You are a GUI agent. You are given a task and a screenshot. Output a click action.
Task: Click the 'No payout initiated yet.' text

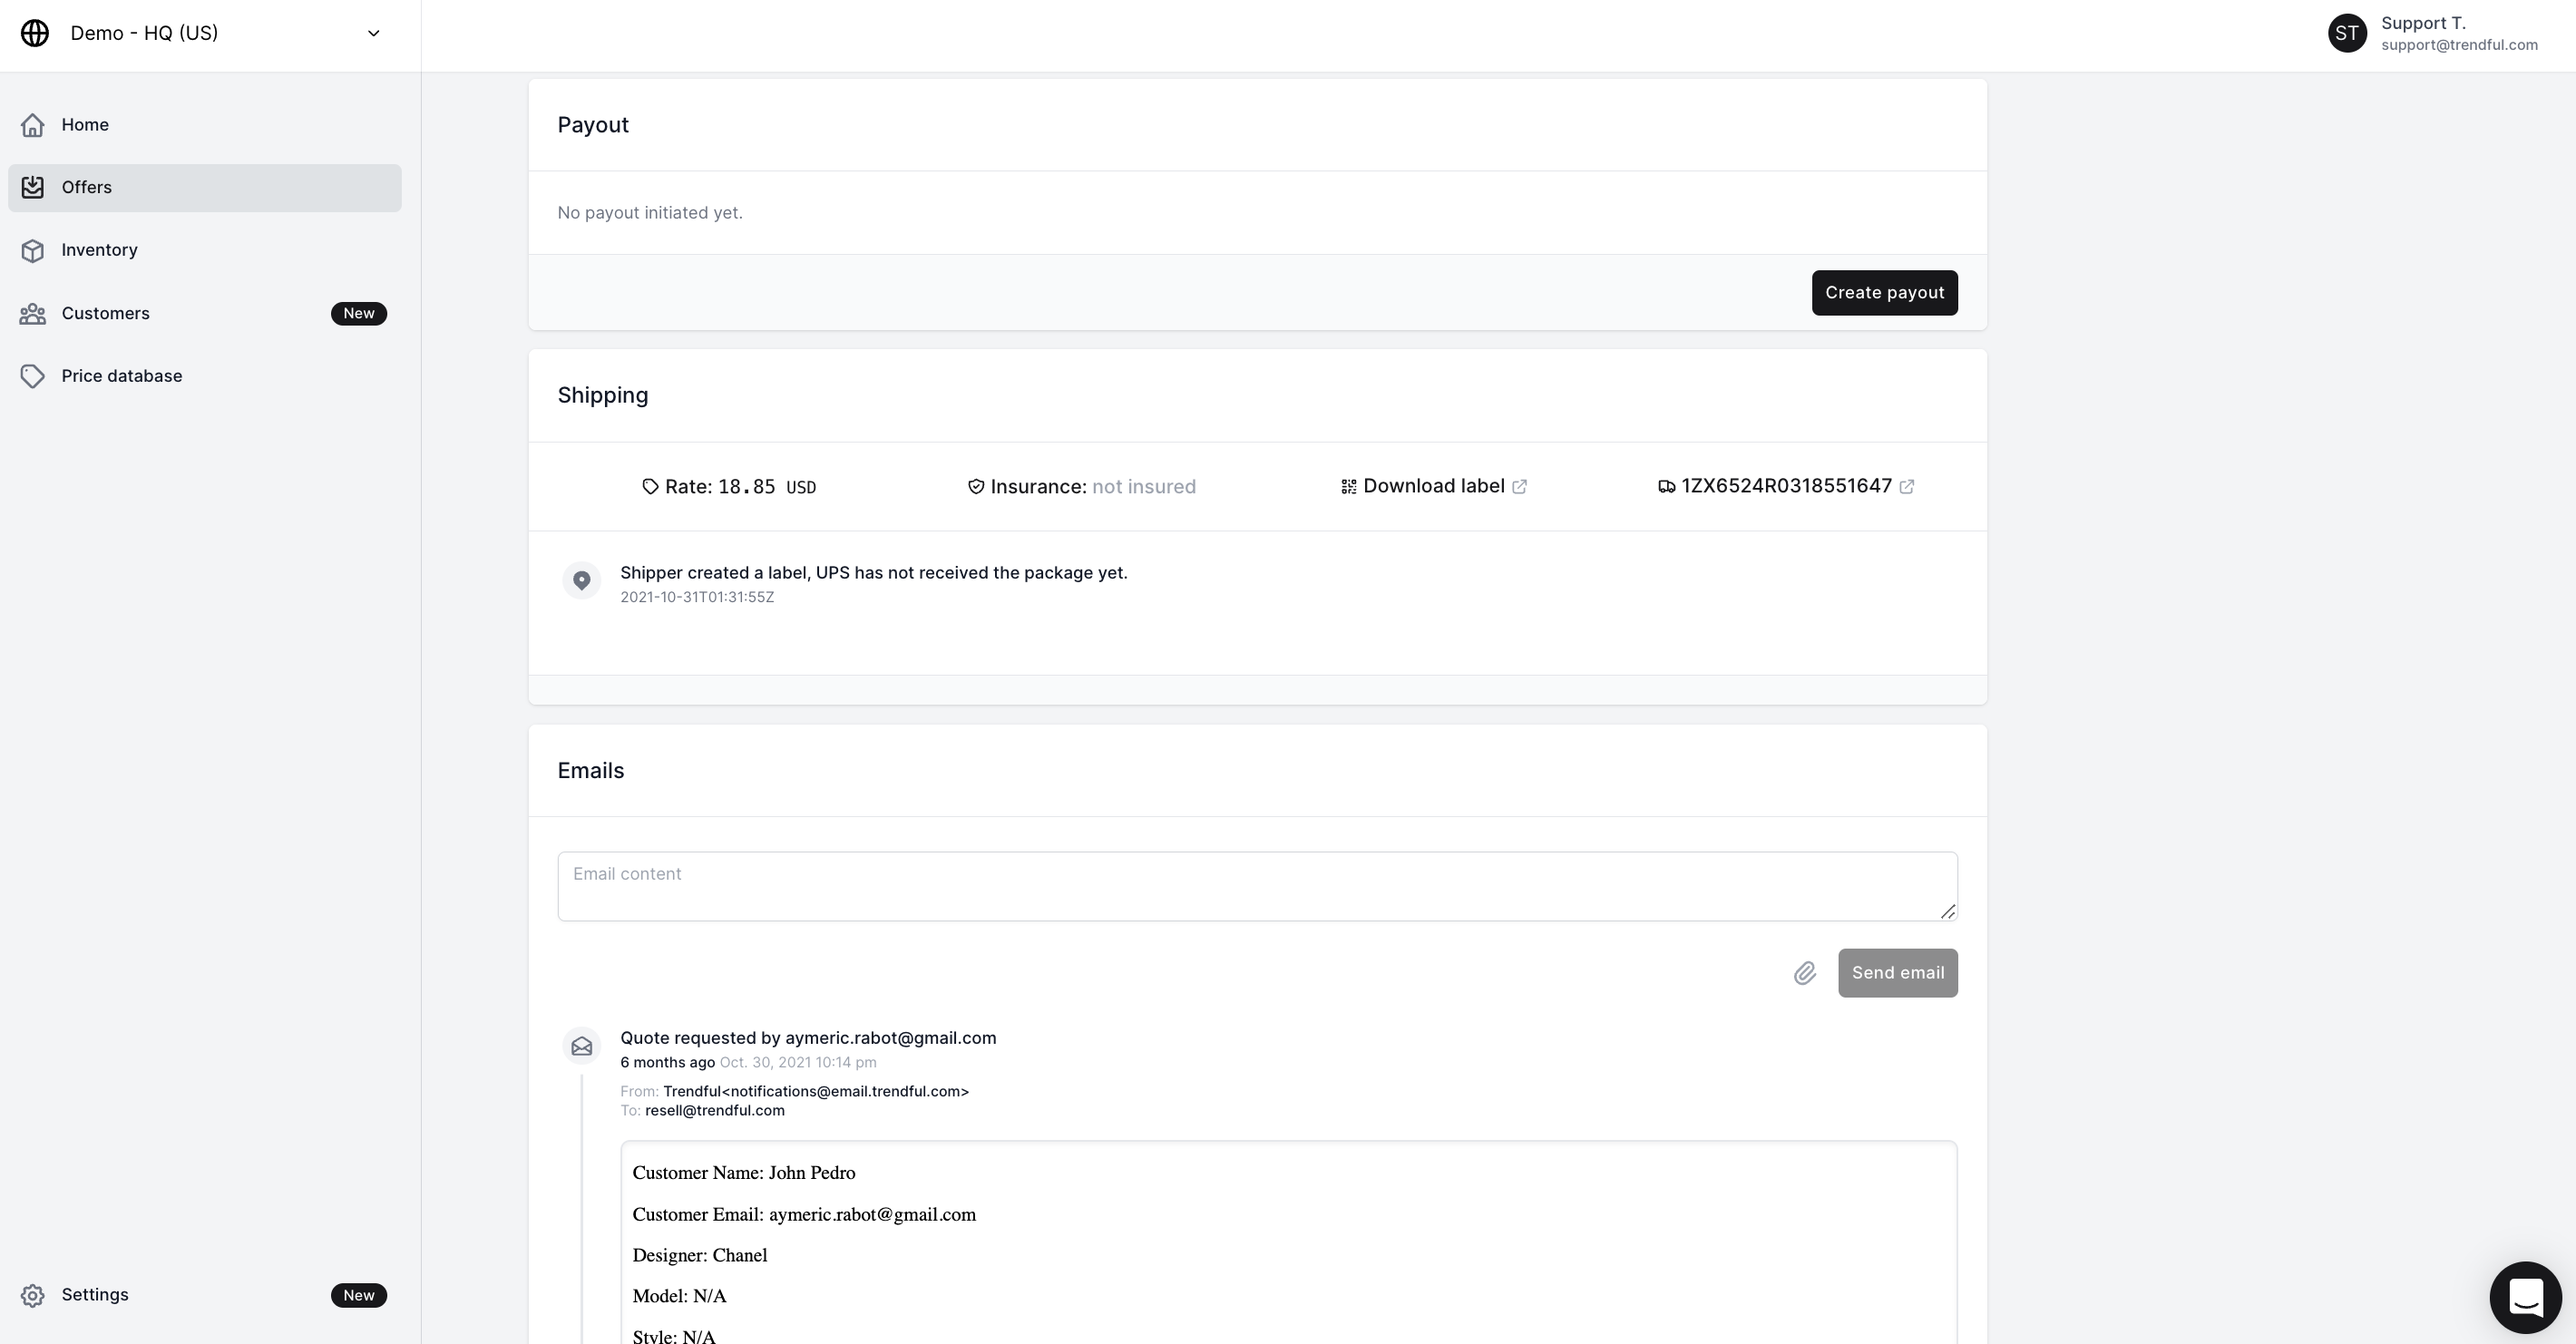650,213
